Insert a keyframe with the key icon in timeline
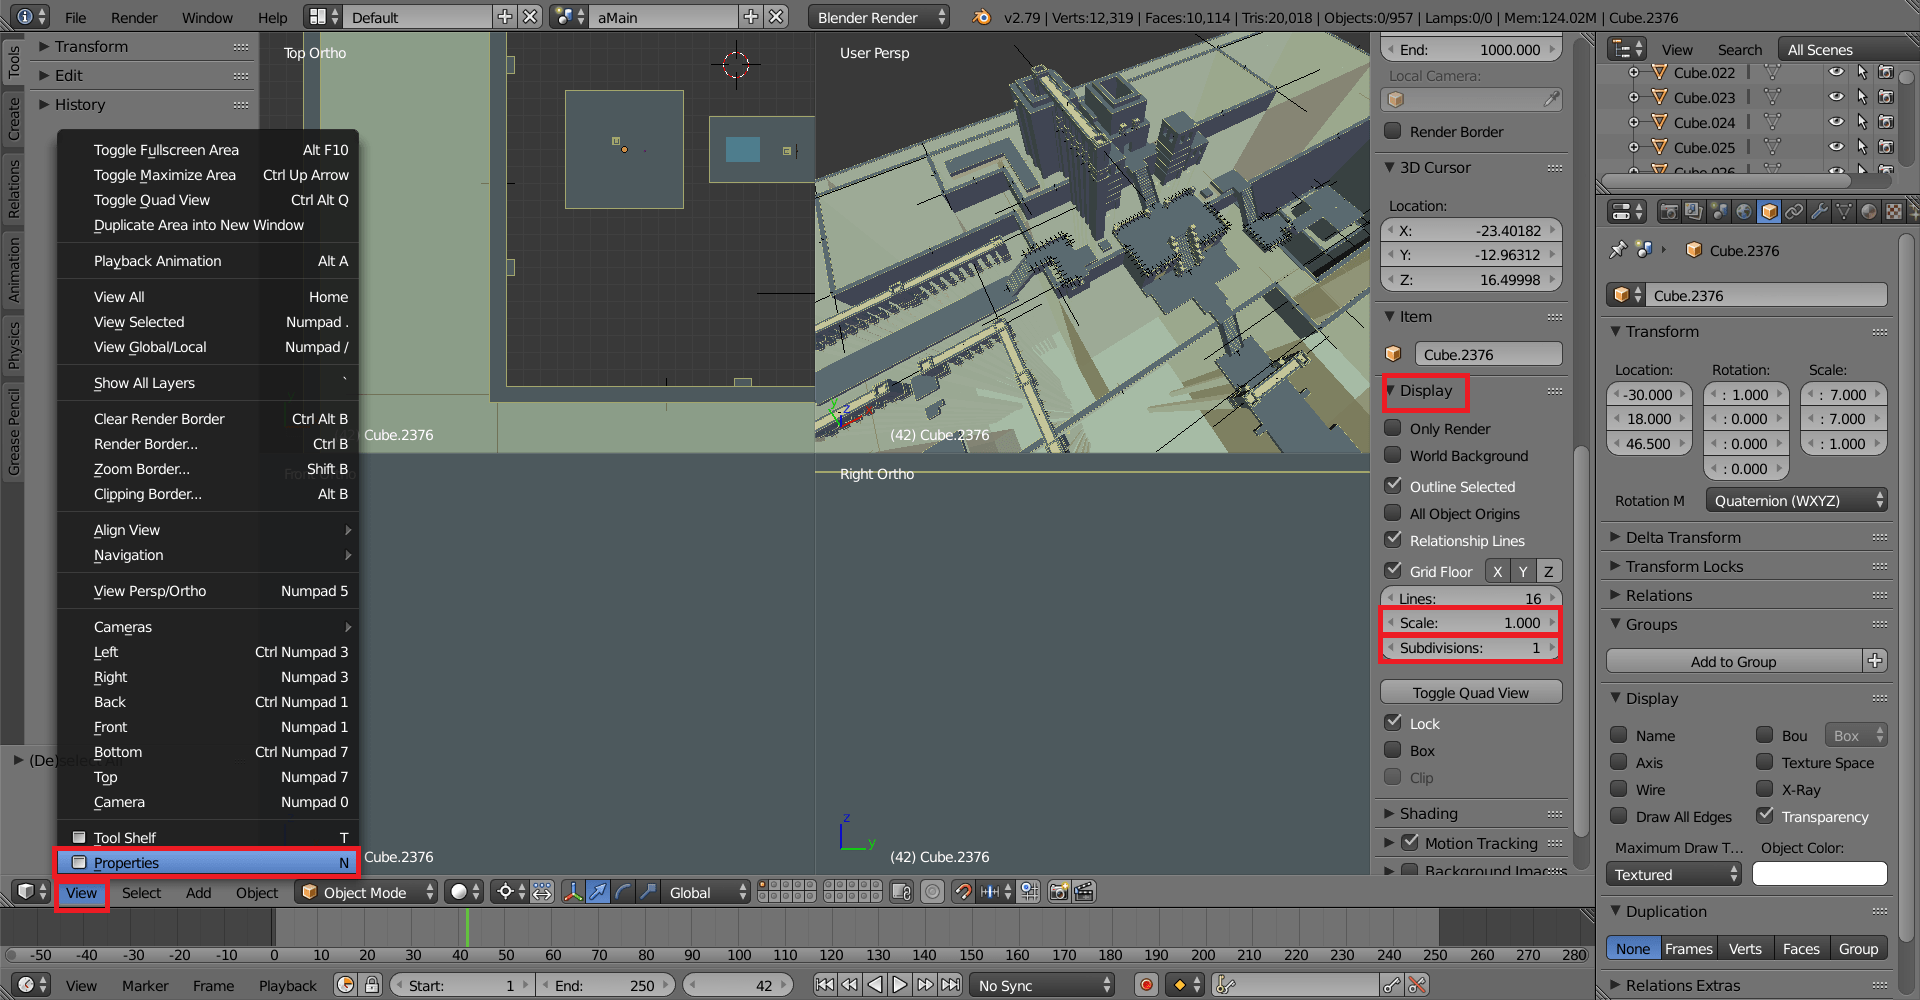The height and width of the screenshot is (1000, 1920). tap(1391, 985)
